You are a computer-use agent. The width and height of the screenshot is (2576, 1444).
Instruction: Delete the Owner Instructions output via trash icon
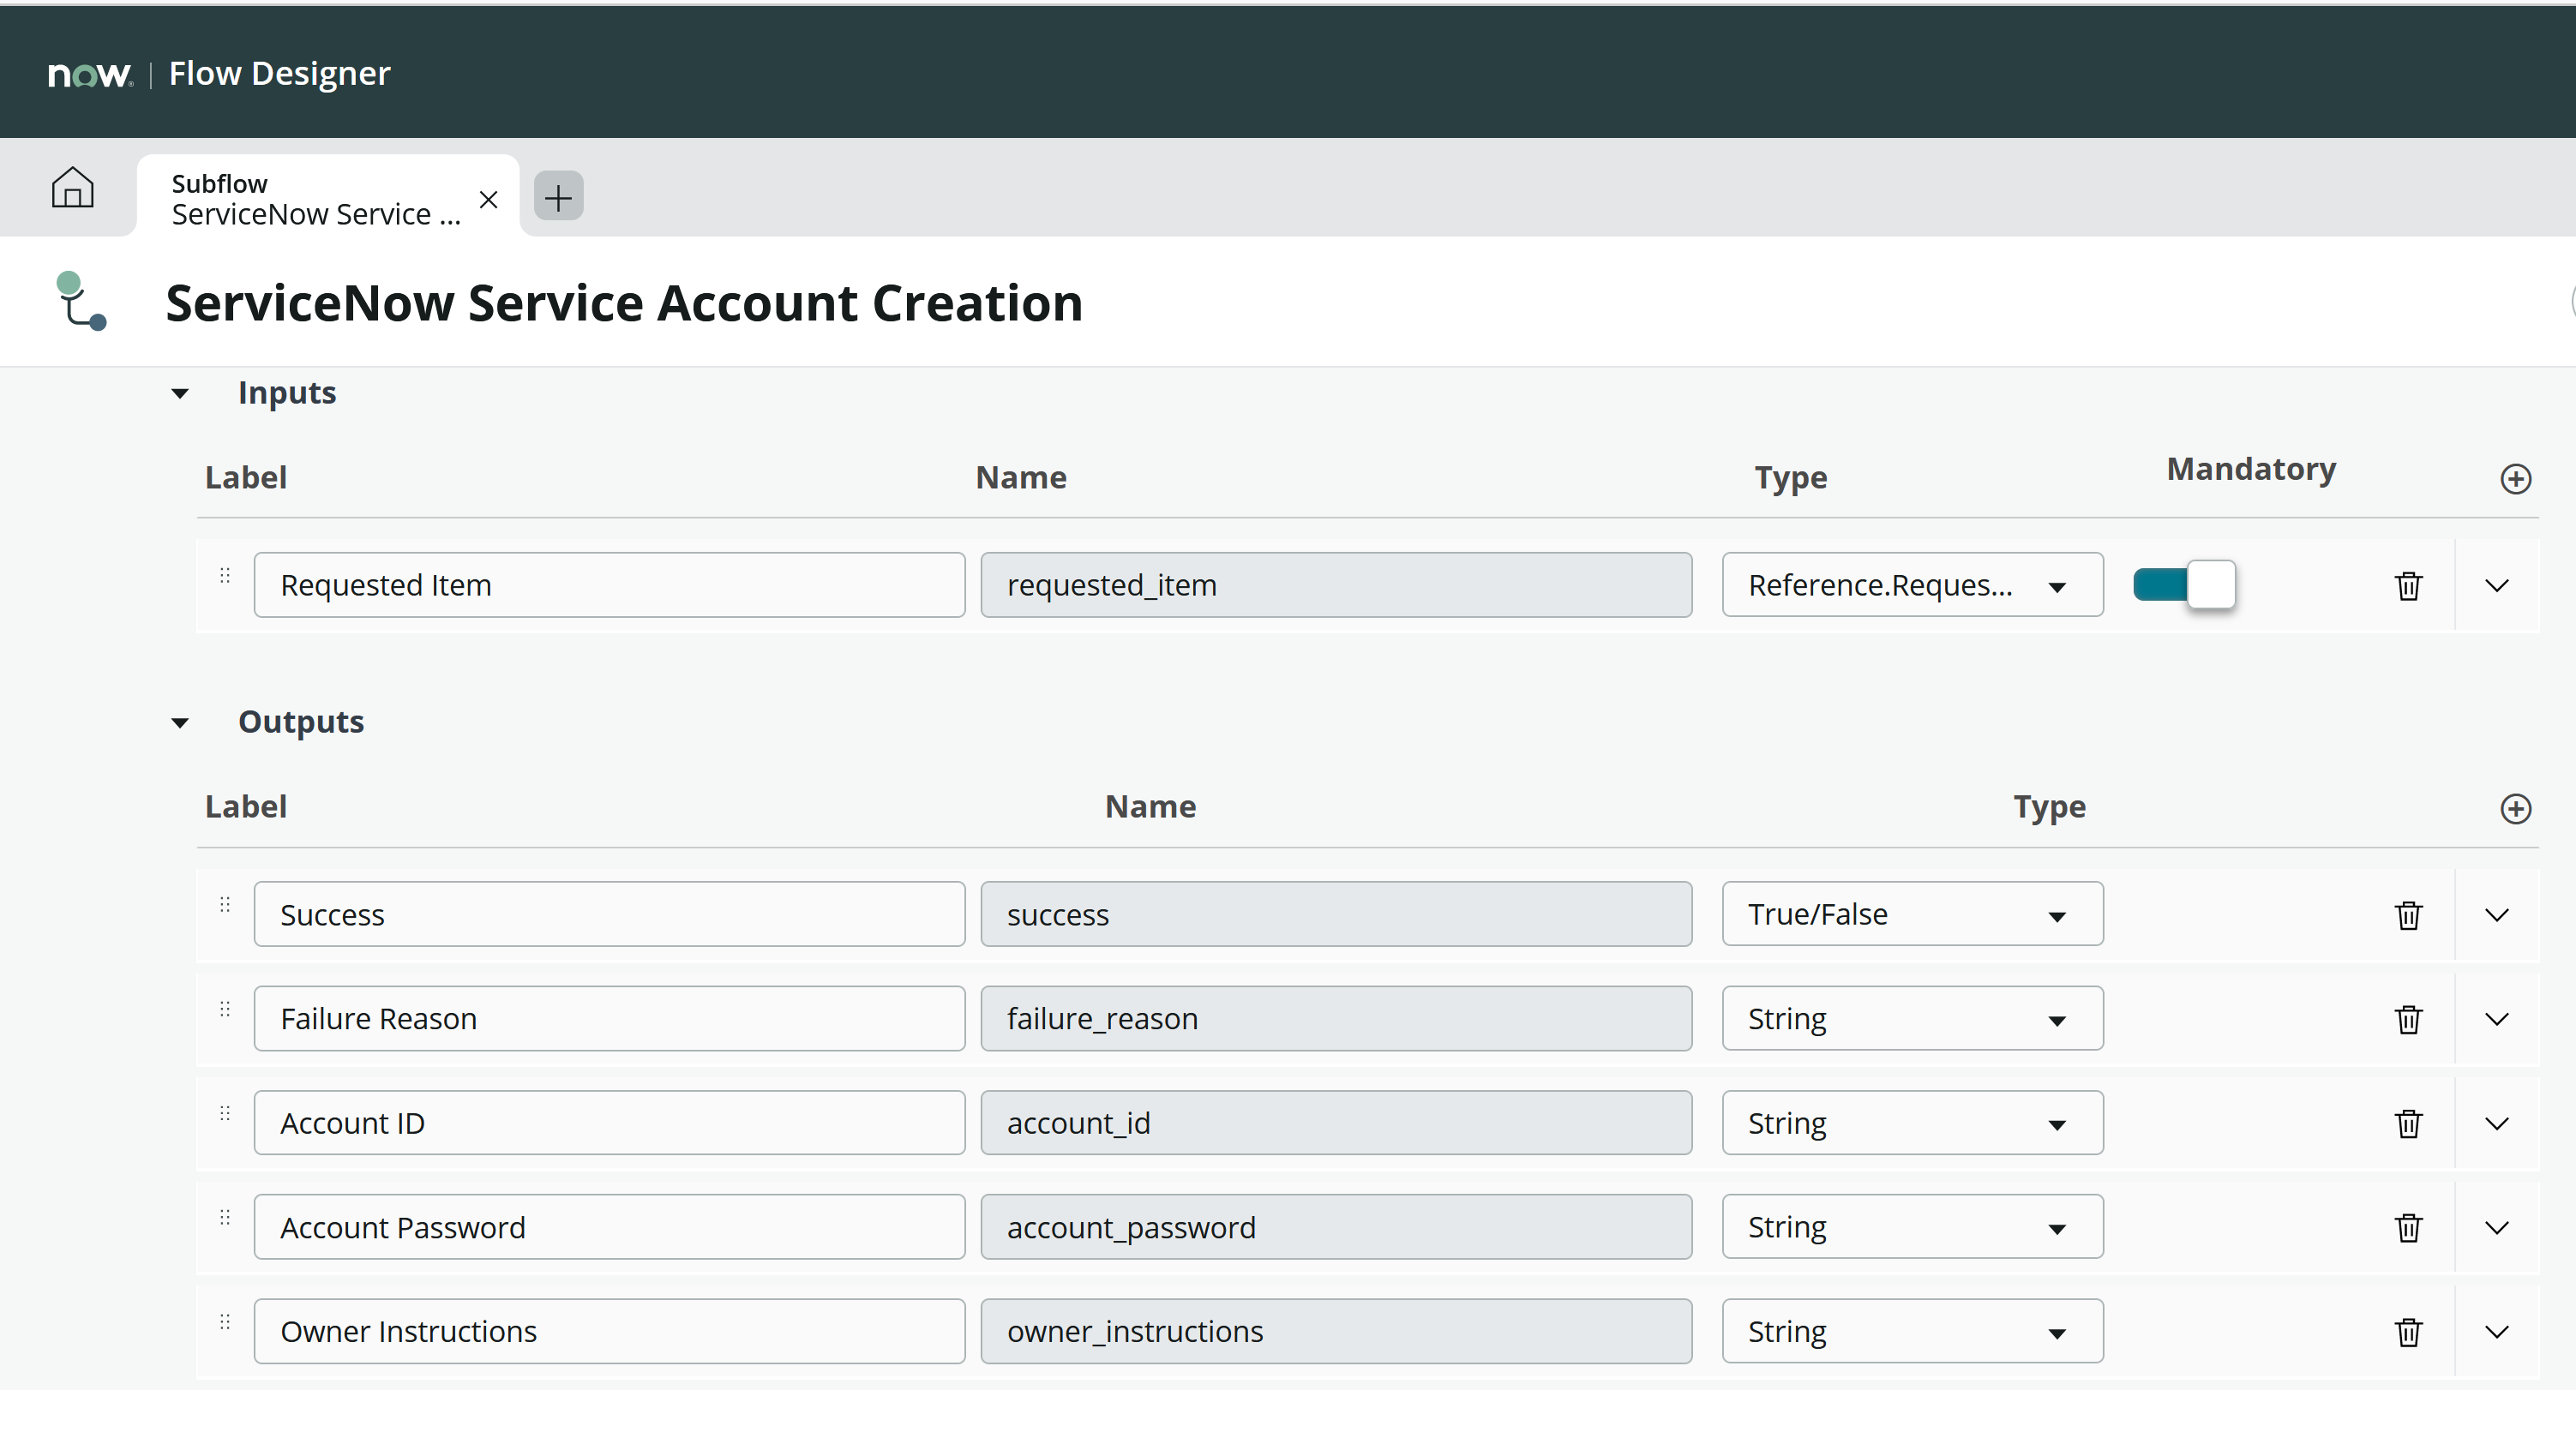tap(2407, 1332)
